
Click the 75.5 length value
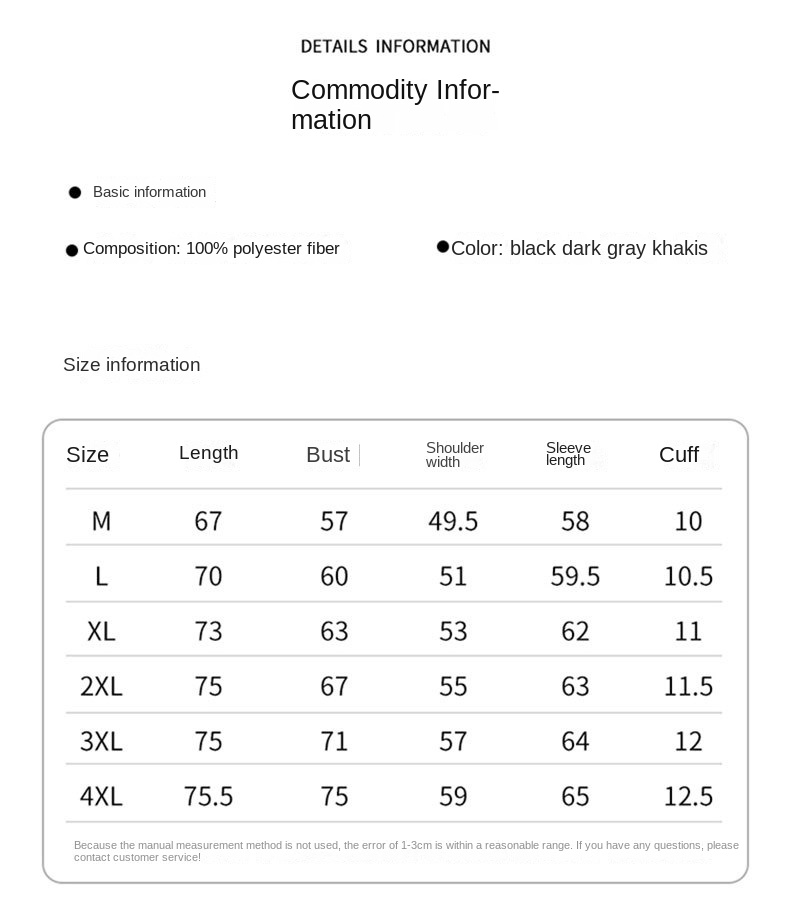[208, 796]
